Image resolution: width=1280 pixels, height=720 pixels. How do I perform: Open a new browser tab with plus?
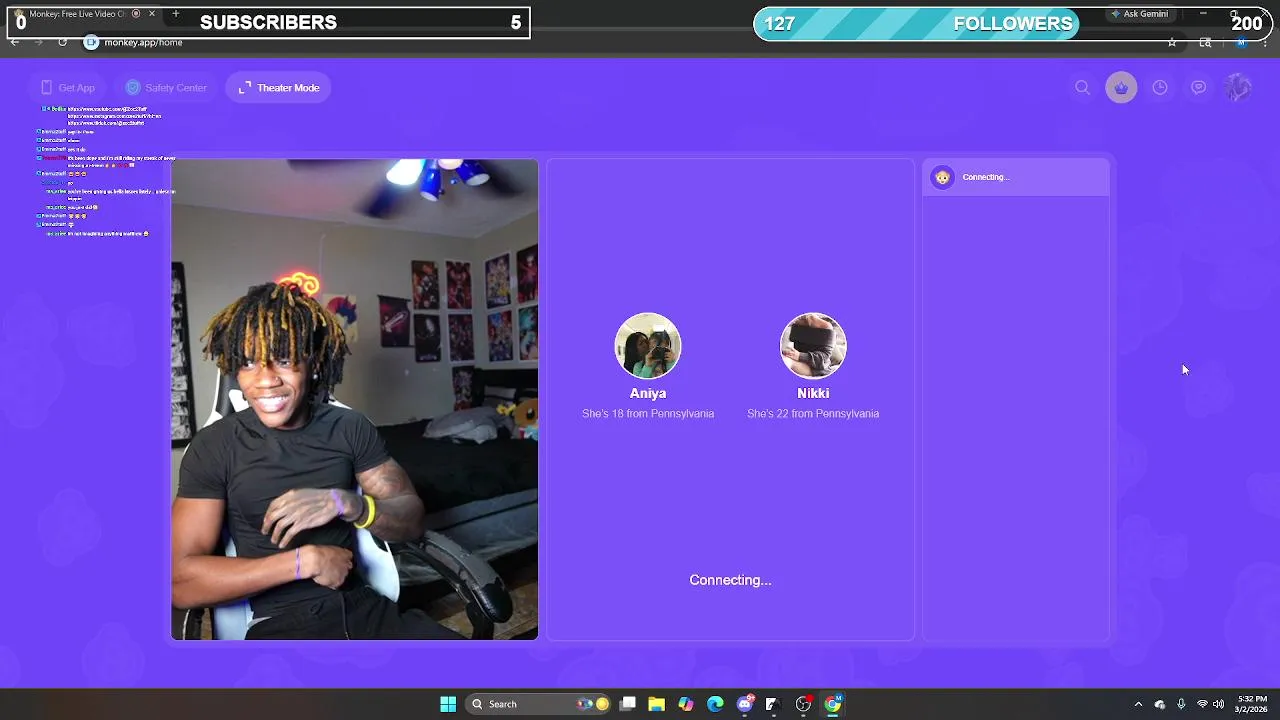pyautogui.click(x=176, y=14)
